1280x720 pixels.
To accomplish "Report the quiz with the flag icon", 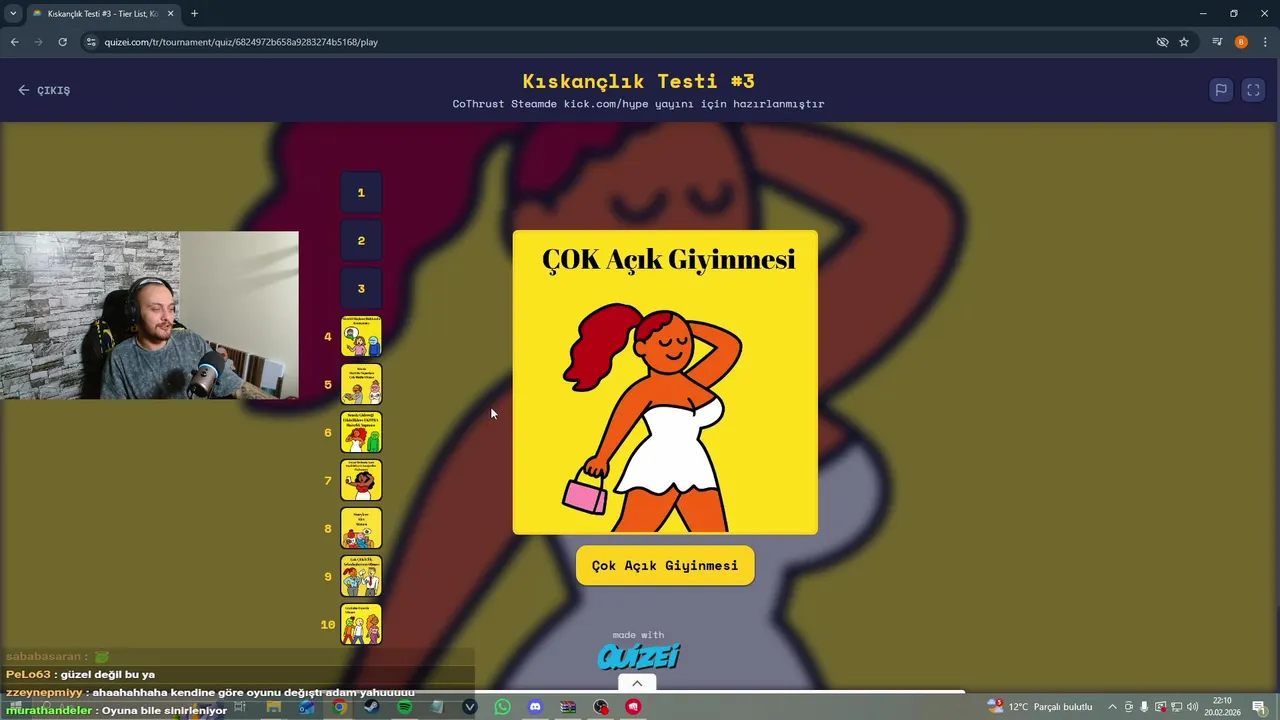I will click(x=1221, y=90).
